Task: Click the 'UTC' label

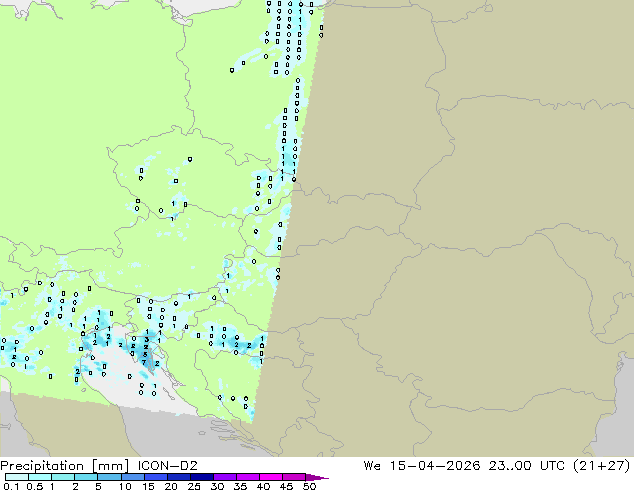Action: click(552, 466)
